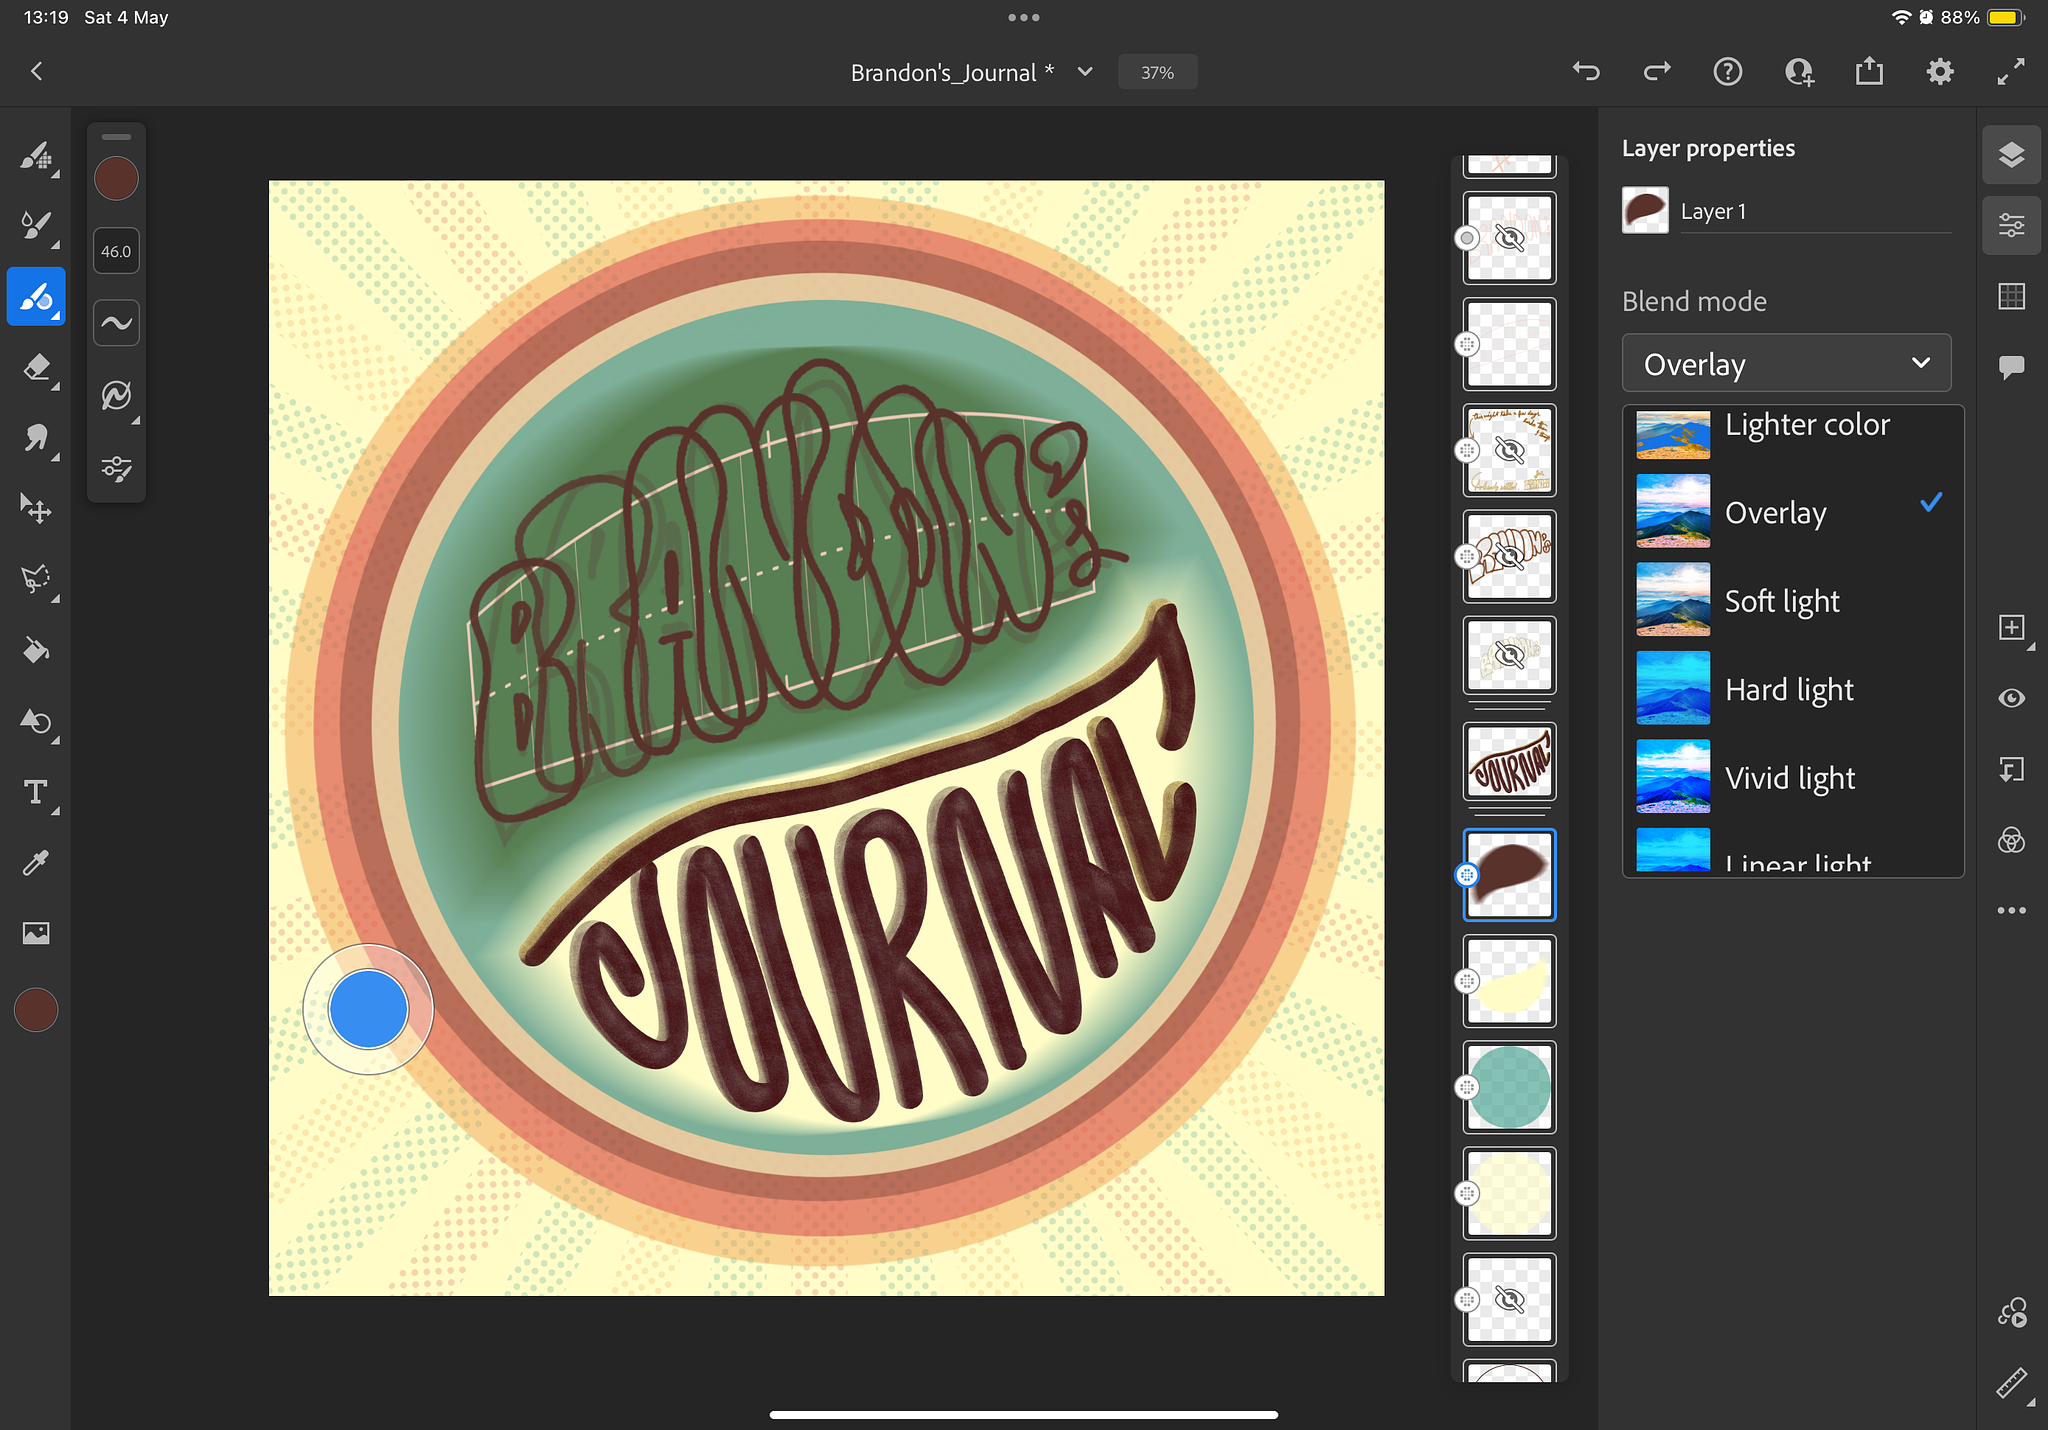Select the brown shape Layer 1 thumbnail

1509,875
